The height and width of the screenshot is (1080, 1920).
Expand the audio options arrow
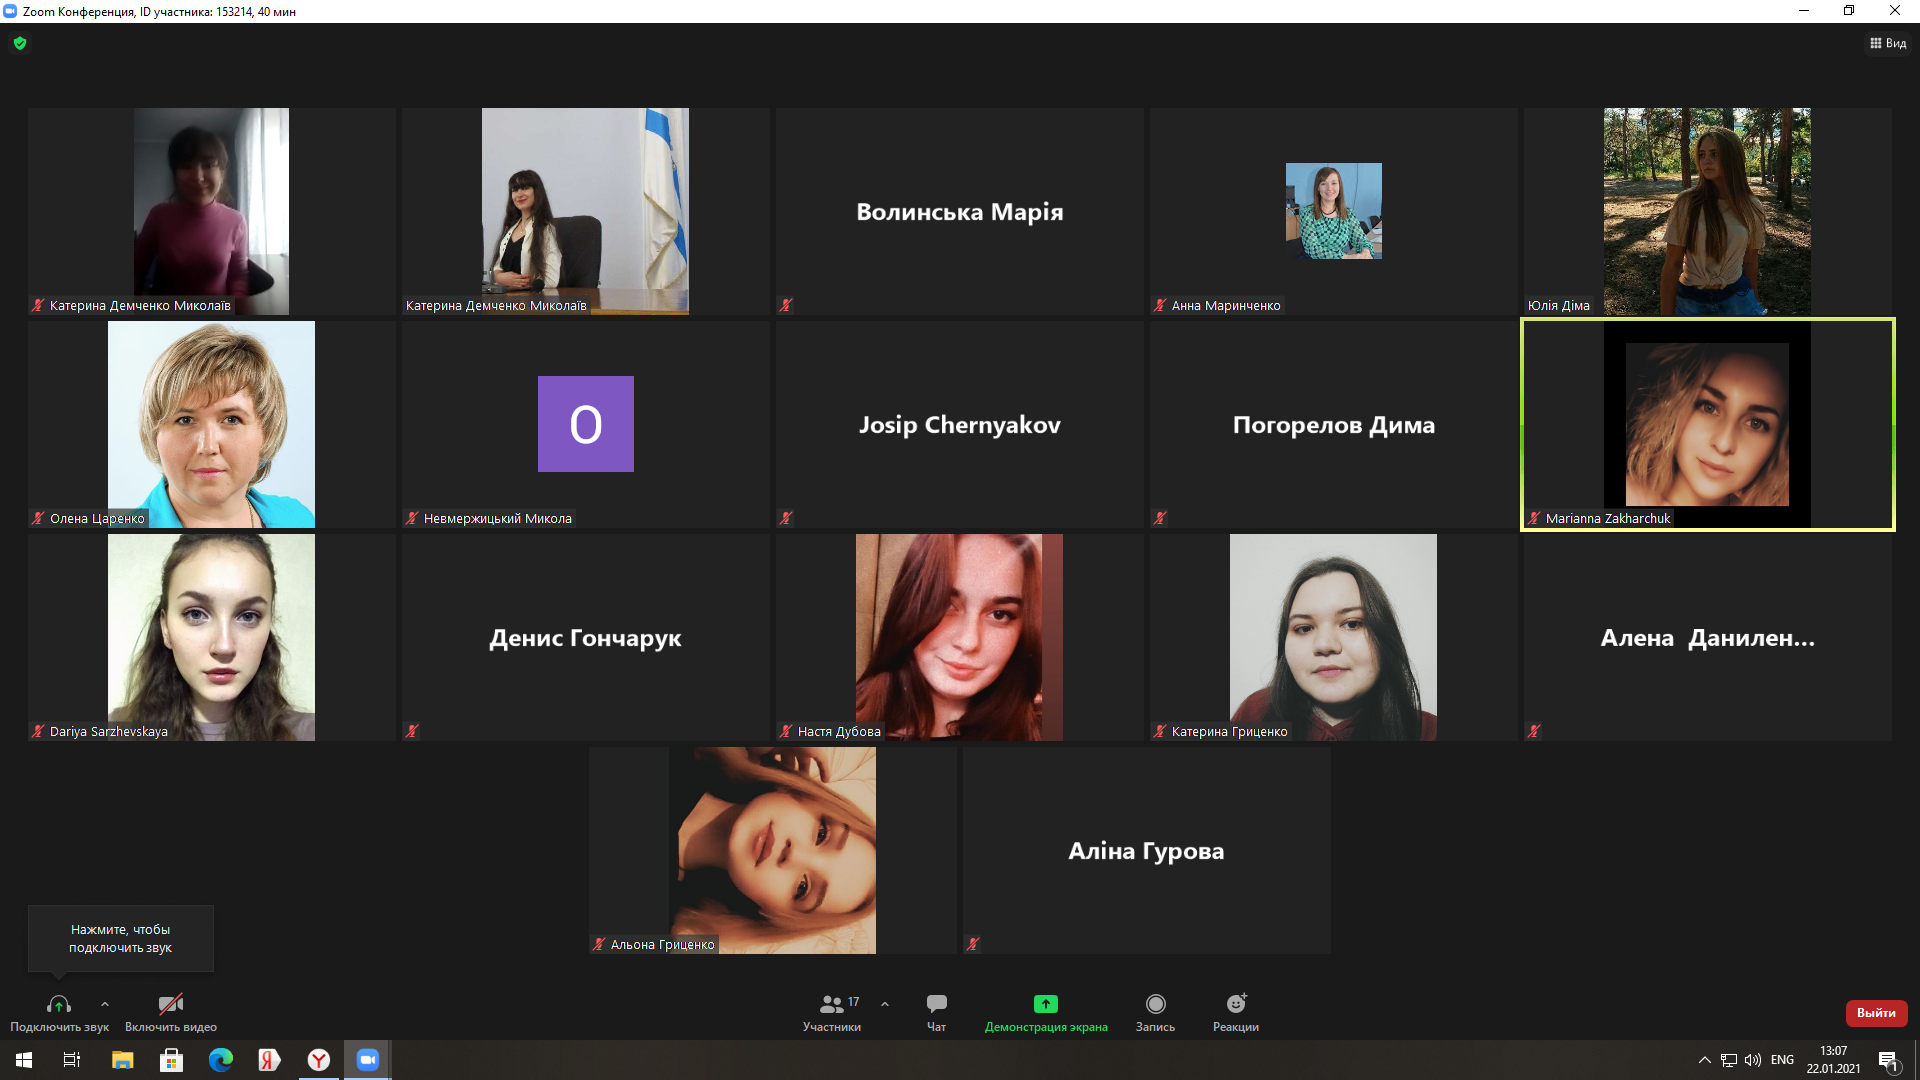(x=105, y=1004)
